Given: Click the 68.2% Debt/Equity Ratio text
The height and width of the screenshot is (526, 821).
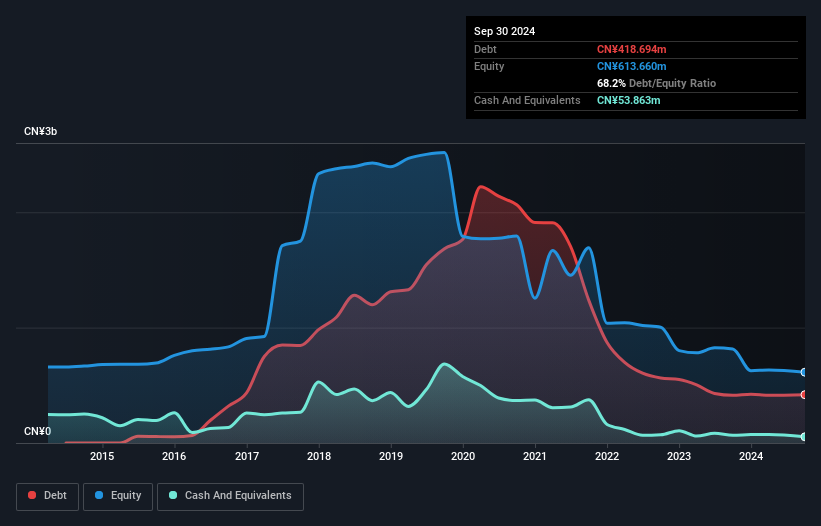Looking at the screenshot, I should pyautogui.click(x=656, y=83).
